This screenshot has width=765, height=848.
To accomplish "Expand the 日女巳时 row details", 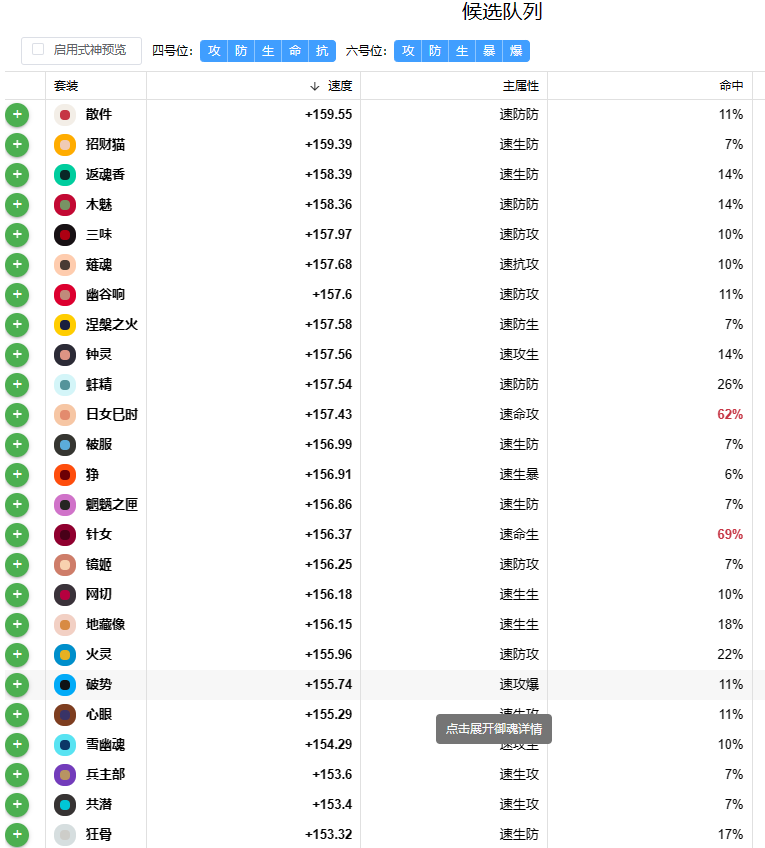I will (384, 414).
